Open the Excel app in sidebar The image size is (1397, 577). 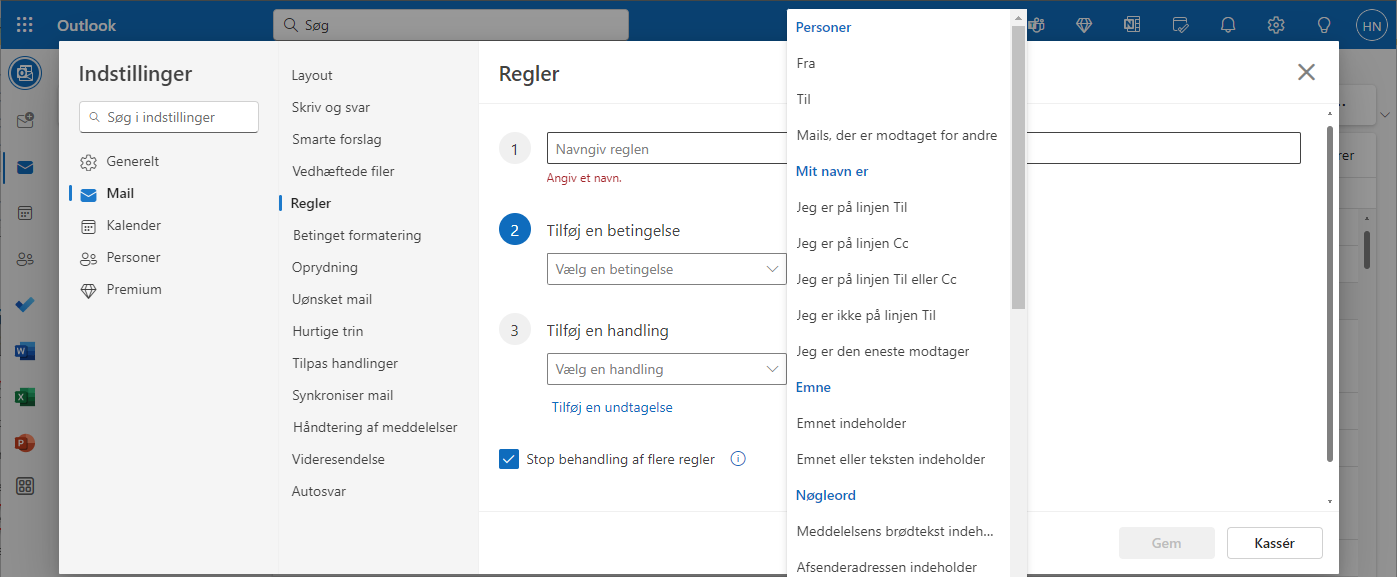25,397
